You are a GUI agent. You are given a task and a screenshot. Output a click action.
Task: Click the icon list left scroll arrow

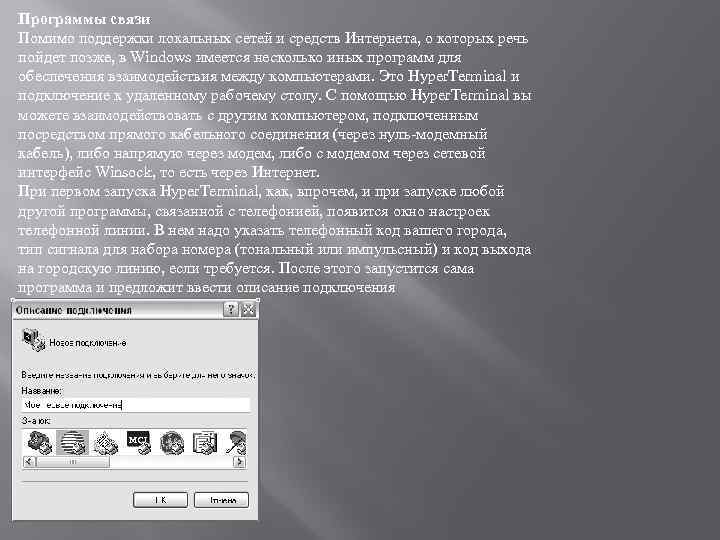point(29,461)
